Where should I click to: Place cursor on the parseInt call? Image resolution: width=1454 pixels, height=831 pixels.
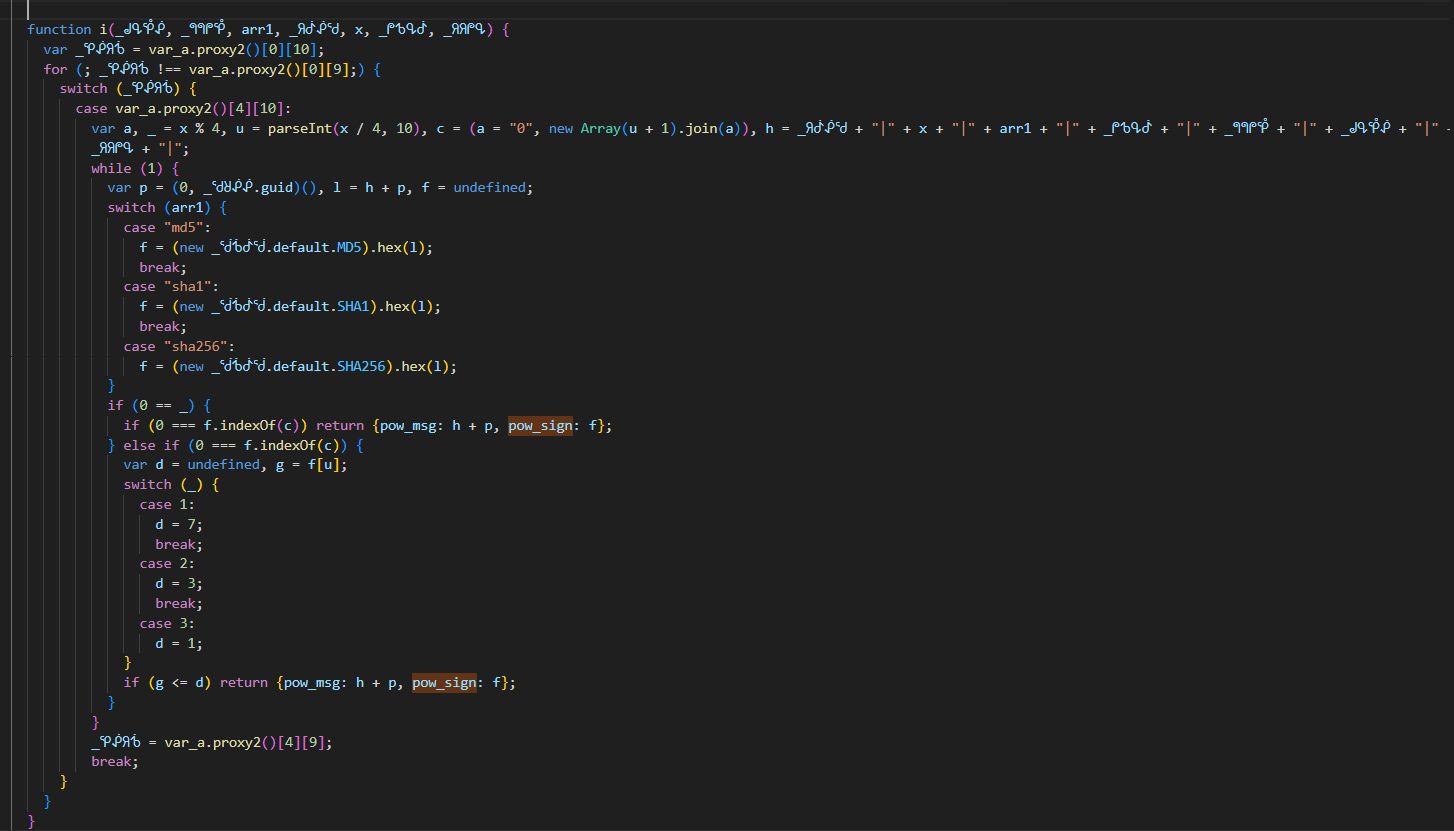297,129
